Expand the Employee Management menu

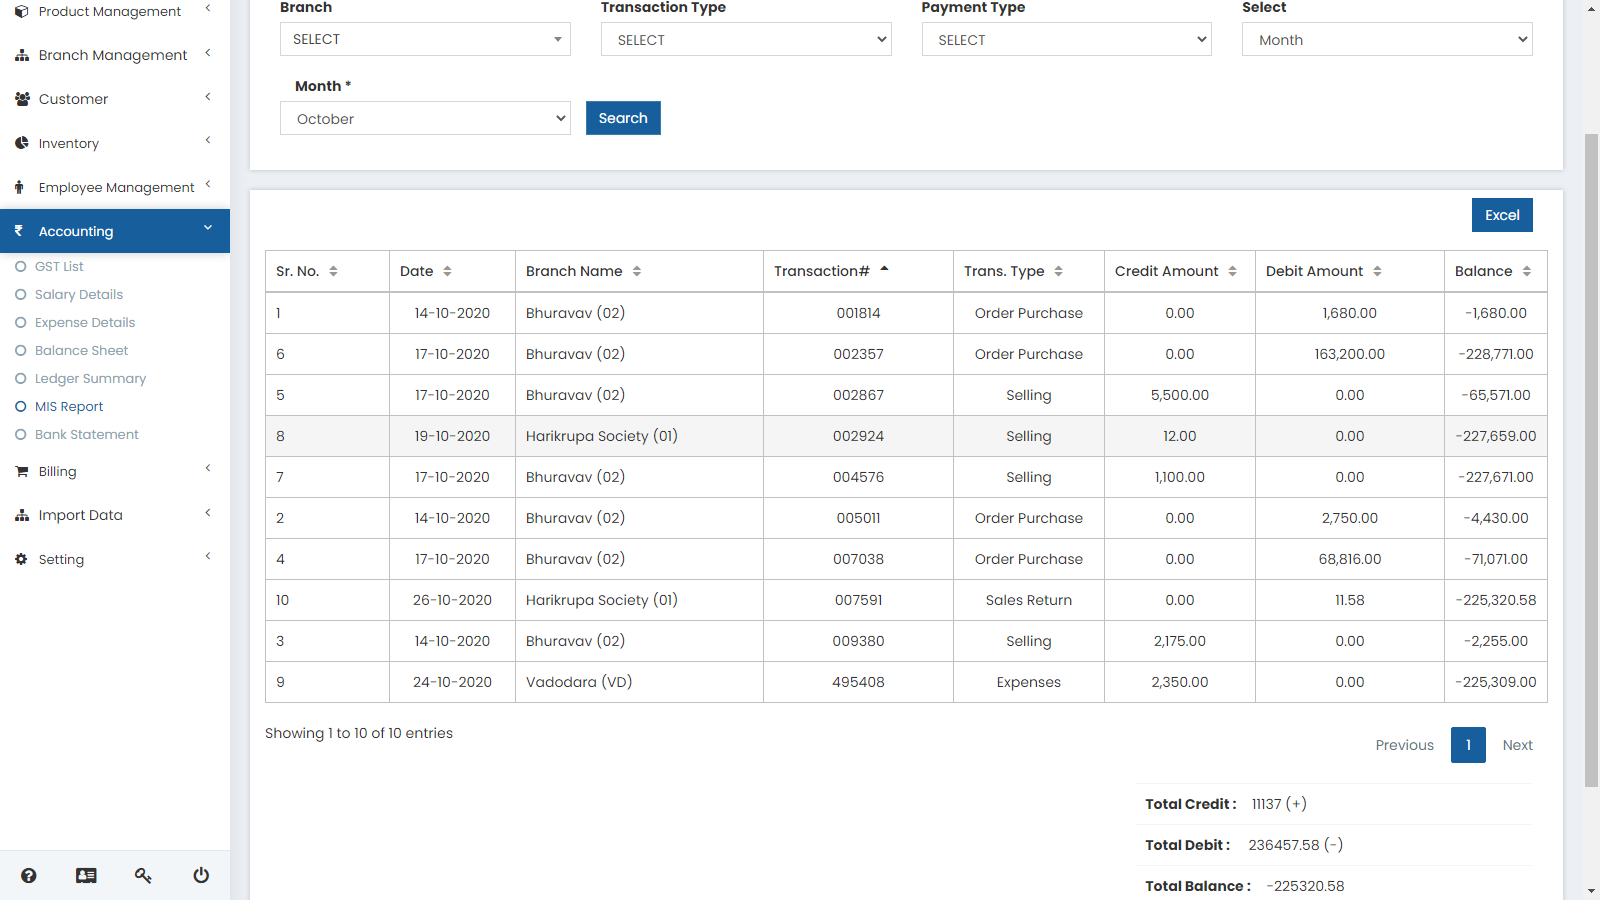[x=115, y=186]
